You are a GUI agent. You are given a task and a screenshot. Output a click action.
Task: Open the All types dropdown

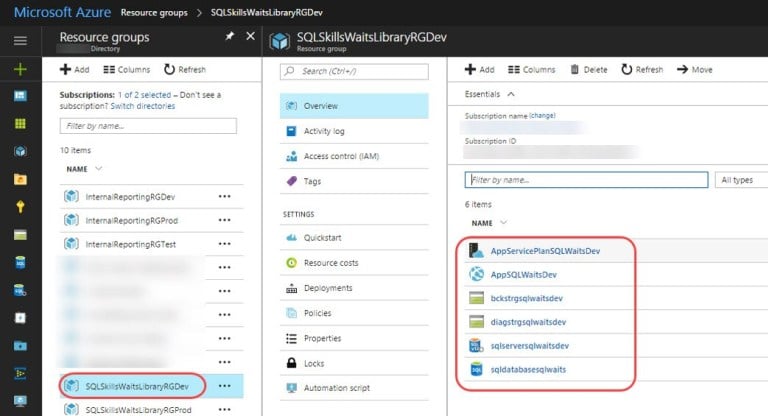pos(742,180)
